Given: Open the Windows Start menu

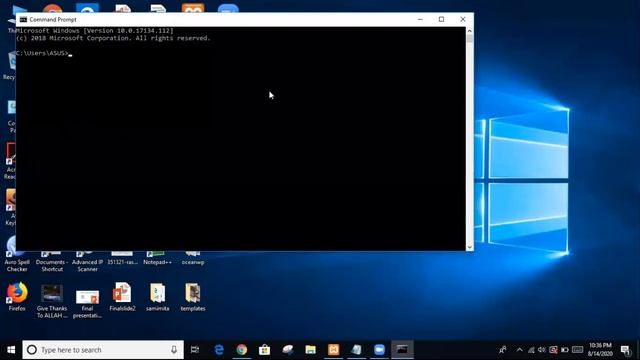Looking at the screenshot, I should pos(11,350).
